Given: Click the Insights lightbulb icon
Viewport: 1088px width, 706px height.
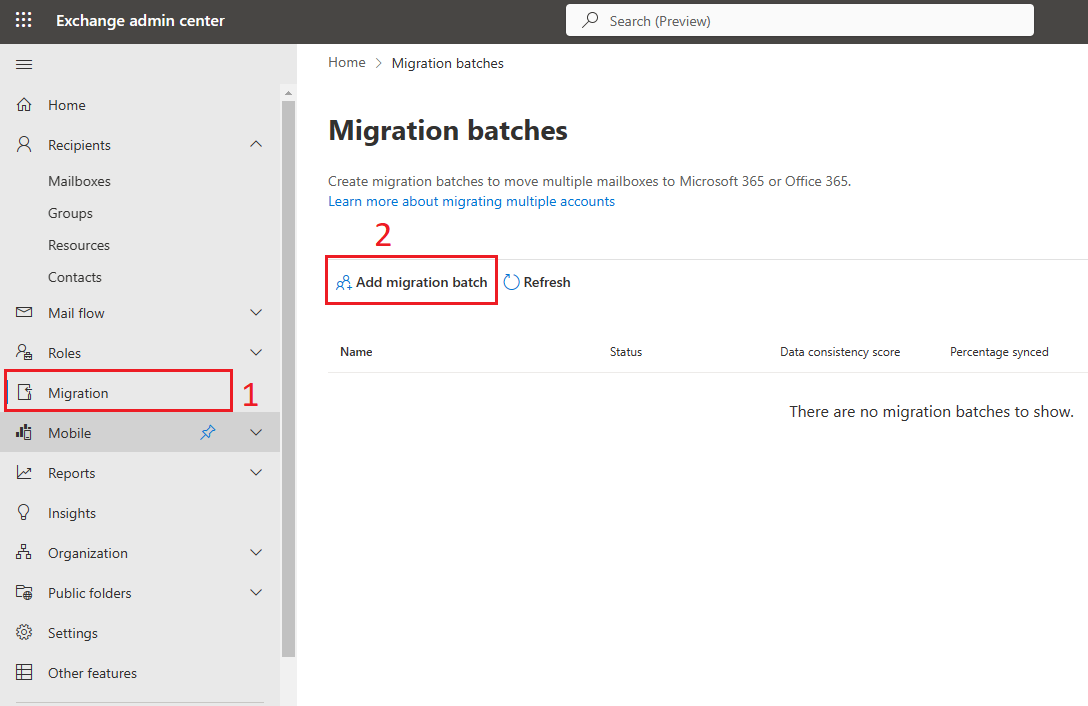Looking at the screenshot, I should 24,512.
